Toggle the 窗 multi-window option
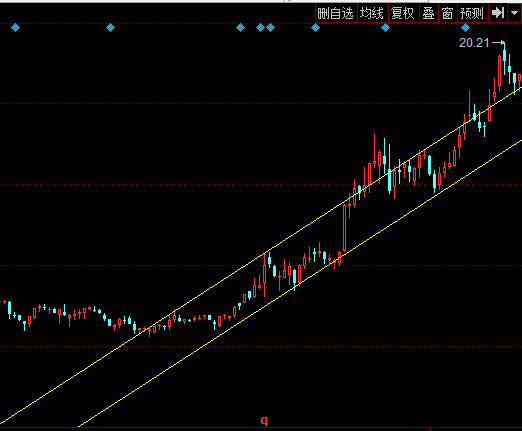The width and height of the screenshot is (522, 431). [447, 13]
